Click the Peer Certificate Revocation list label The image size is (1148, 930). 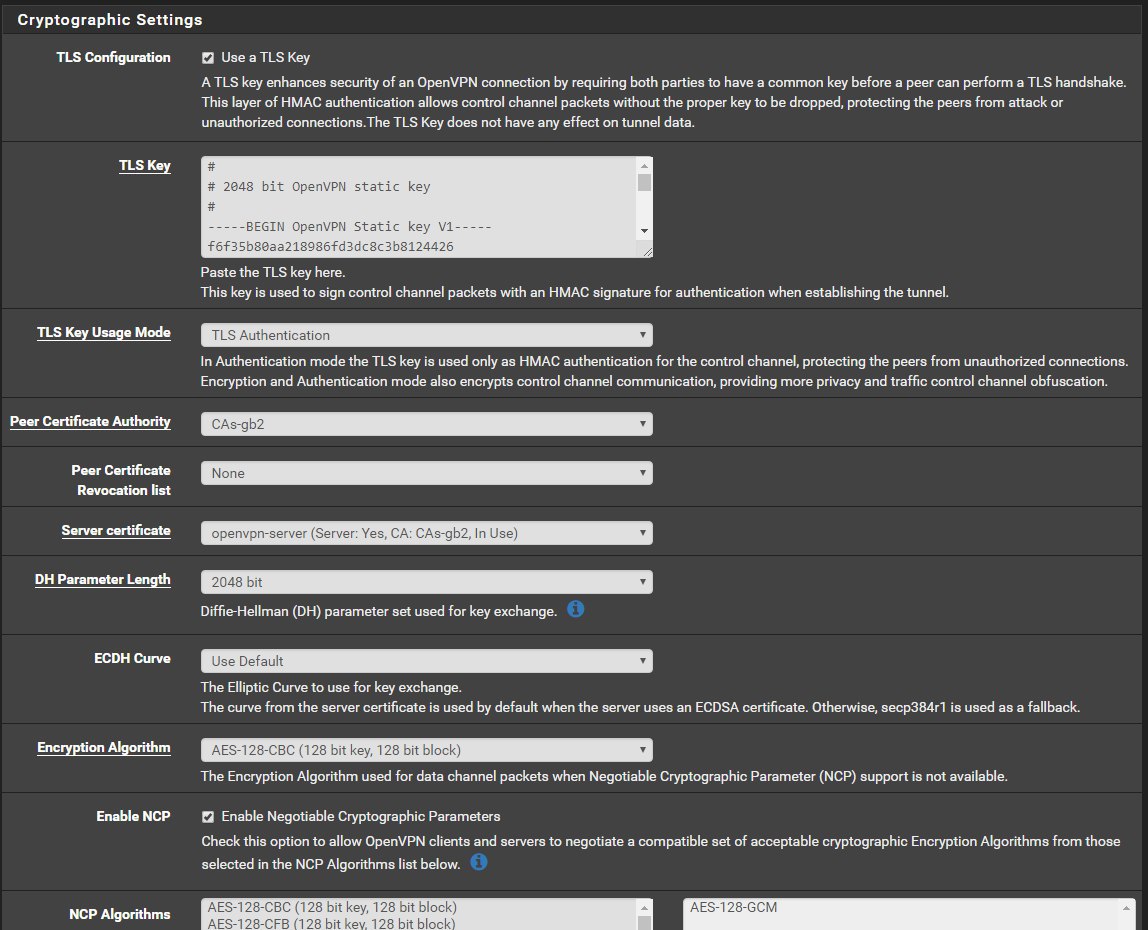(121, 480)
